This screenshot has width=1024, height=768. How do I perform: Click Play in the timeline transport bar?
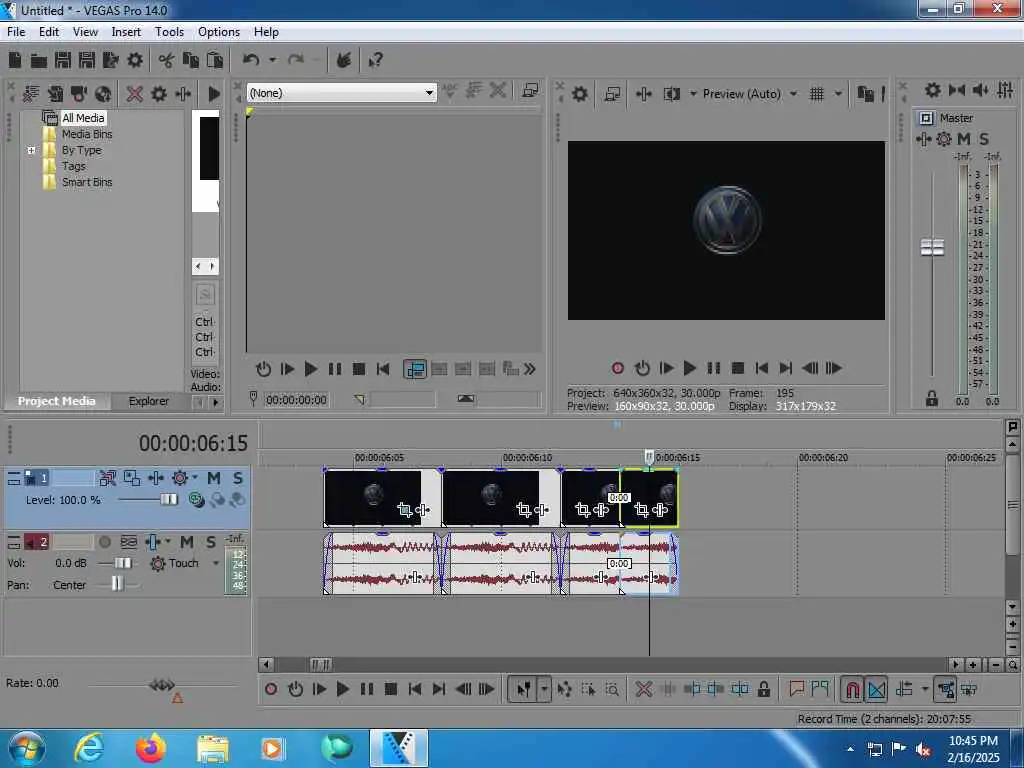tap(342, 689)
